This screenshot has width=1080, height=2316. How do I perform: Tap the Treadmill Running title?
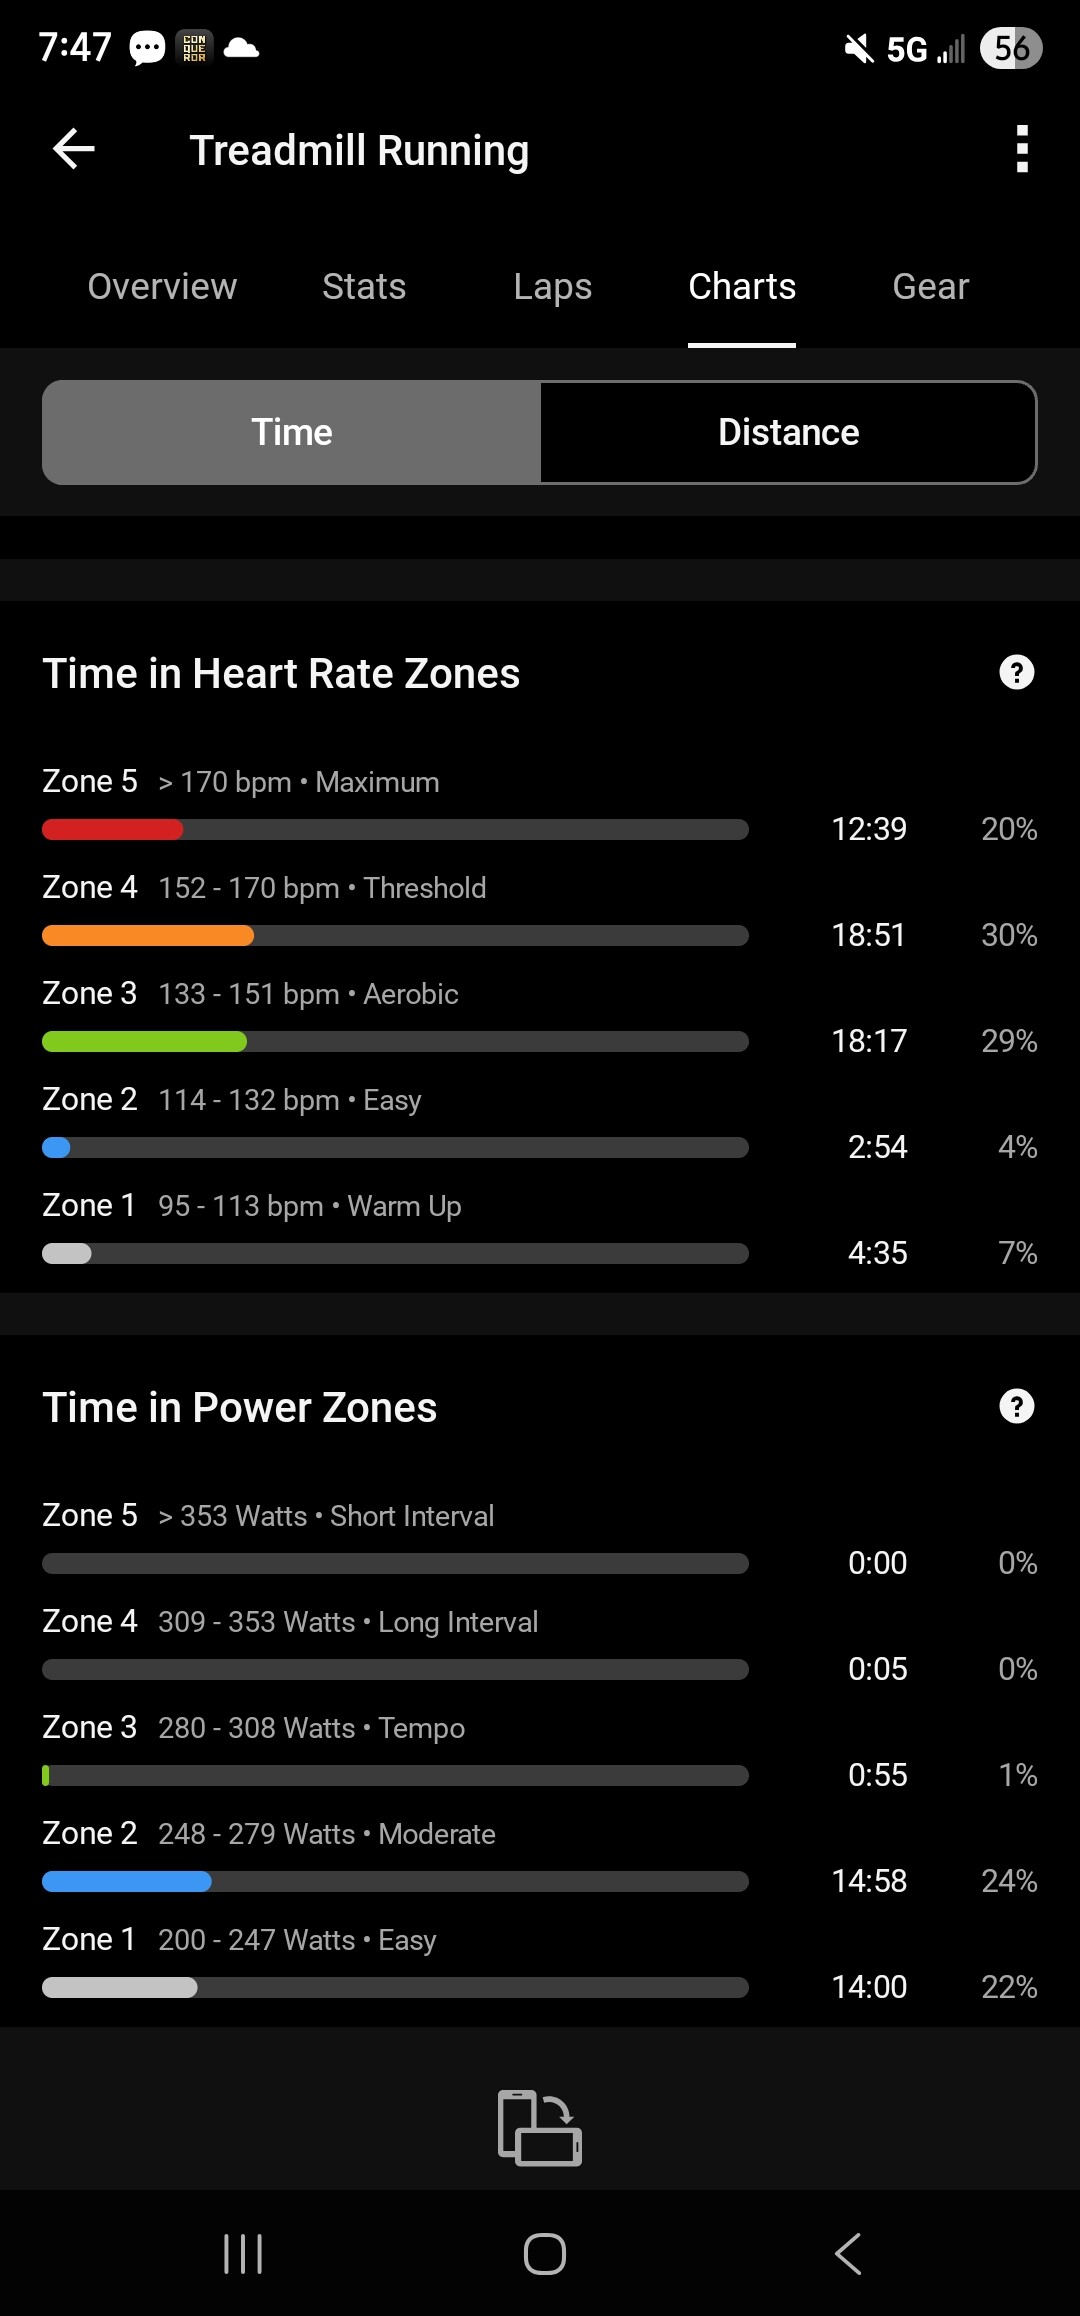(x=359, y=151)
